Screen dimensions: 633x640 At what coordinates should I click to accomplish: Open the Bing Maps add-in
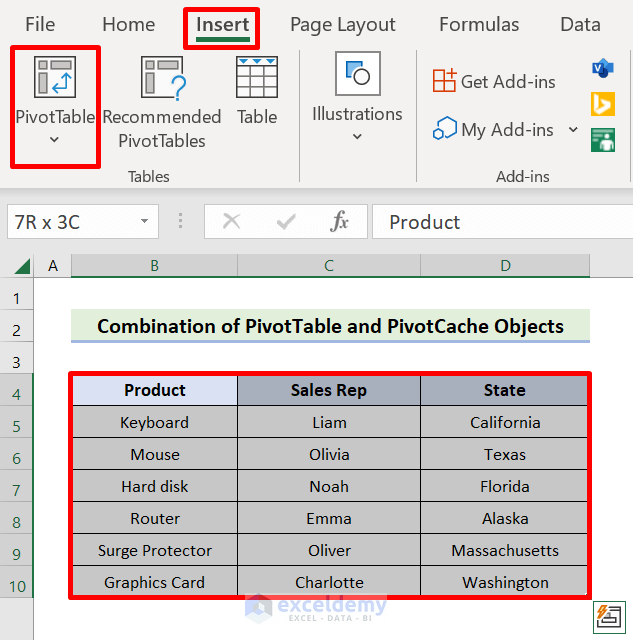coord(603,104)
